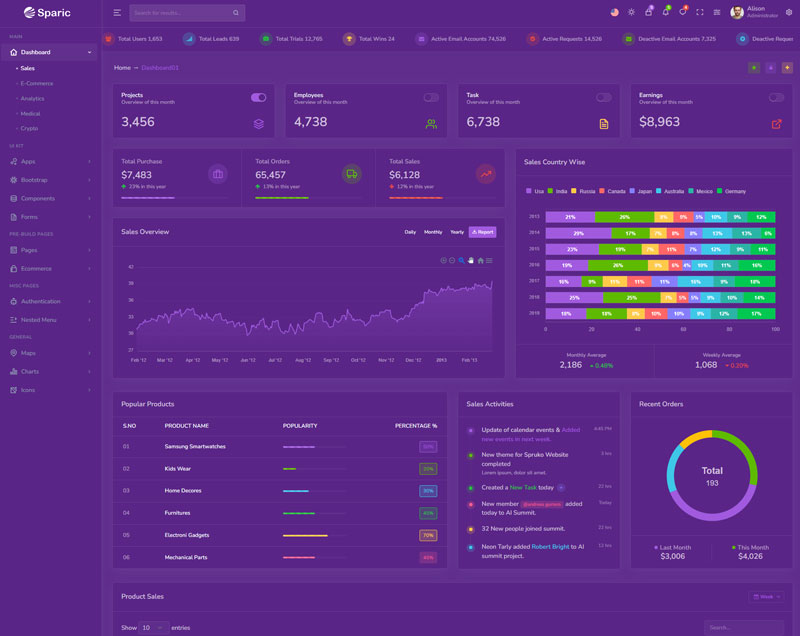
Task: Select the US flag language icon
Action: (614, 12)
